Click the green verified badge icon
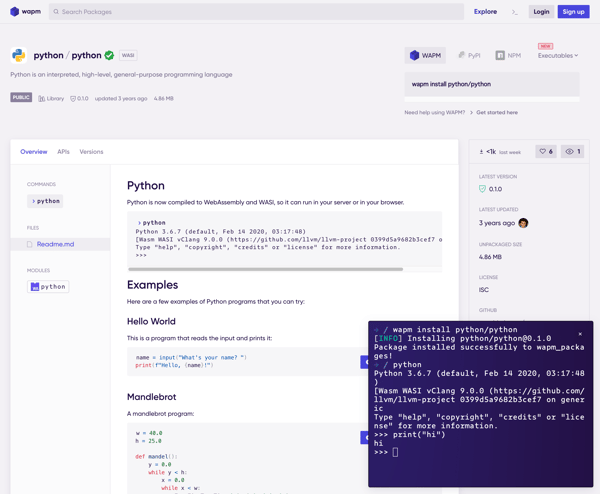600x494 pixels. (109, 55)
